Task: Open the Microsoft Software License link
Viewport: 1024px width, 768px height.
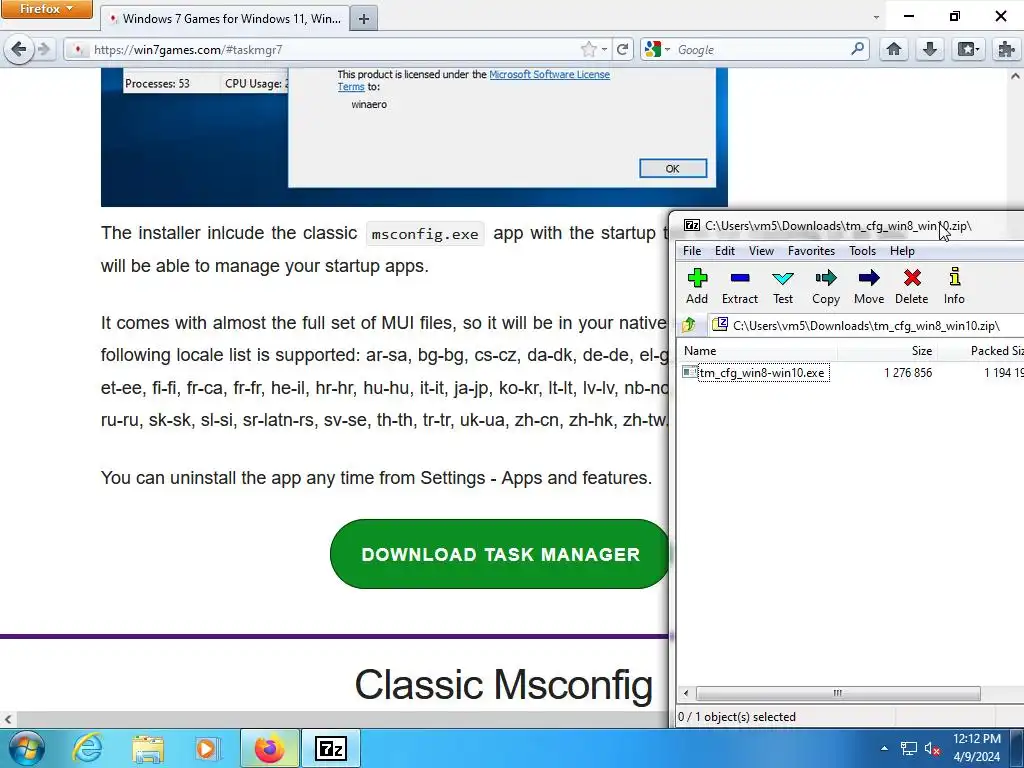Action: coord(549,74)
